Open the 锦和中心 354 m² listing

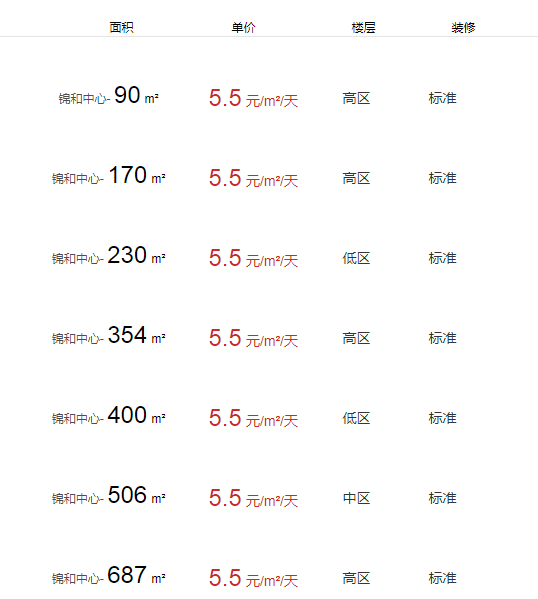coord(109,335)
